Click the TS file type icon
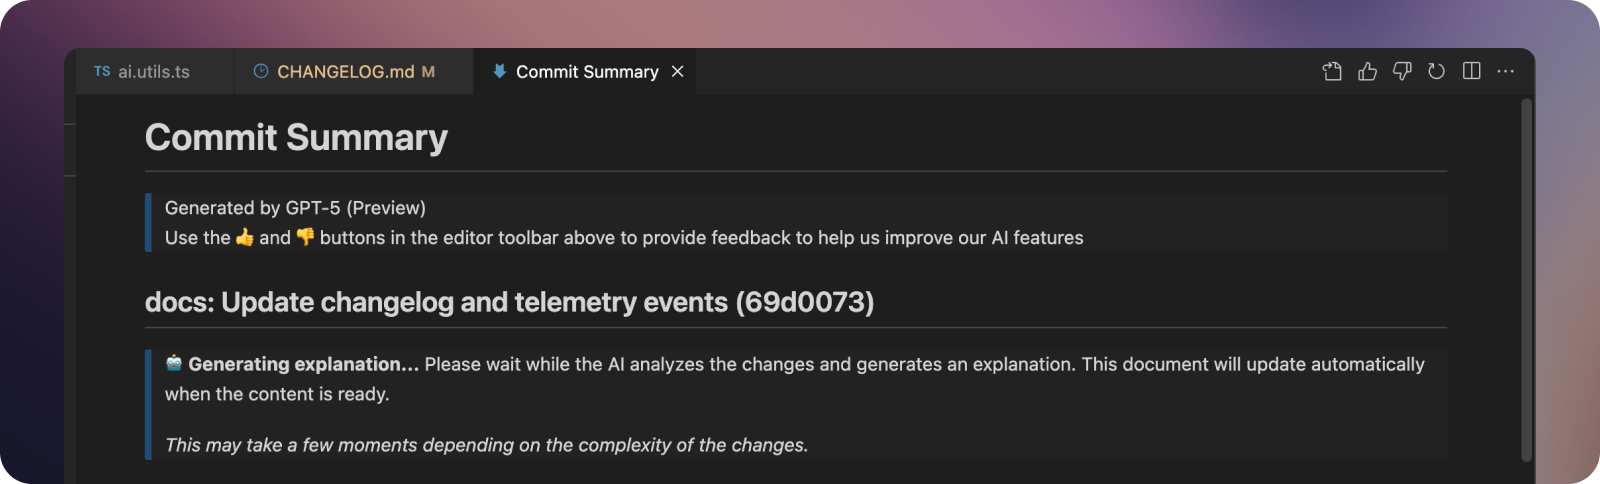 [102, 72]
